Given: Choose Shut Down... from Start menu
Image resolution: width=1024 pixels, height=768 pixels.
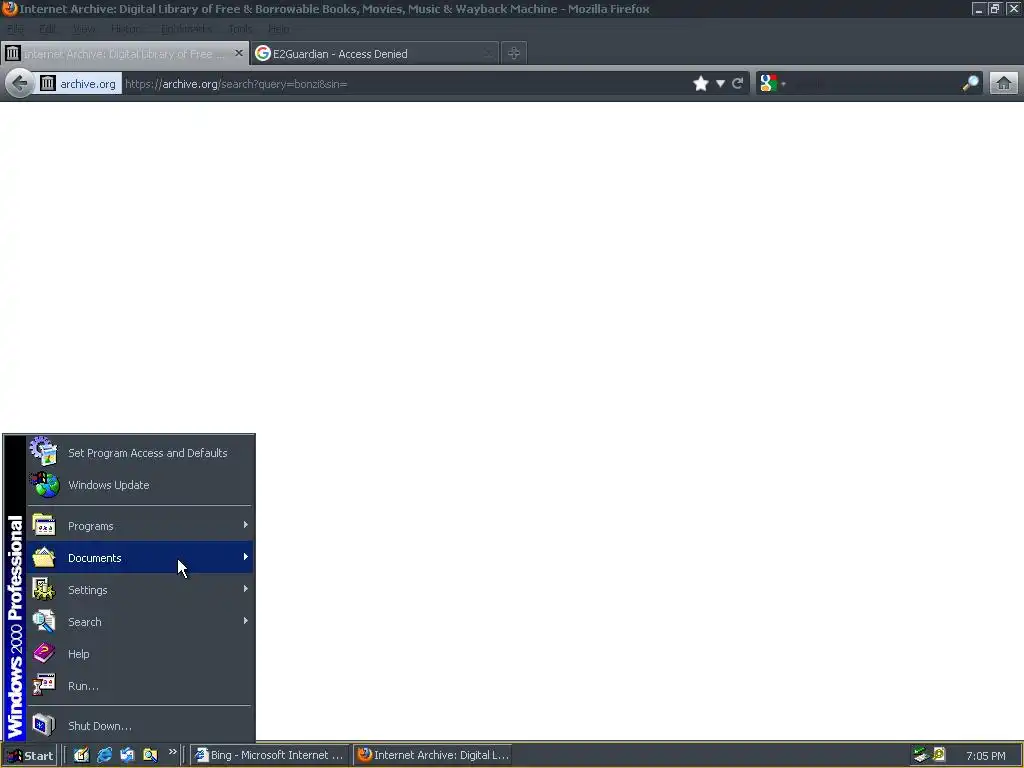Looking at the screenshot, I should tap(140, 726).
